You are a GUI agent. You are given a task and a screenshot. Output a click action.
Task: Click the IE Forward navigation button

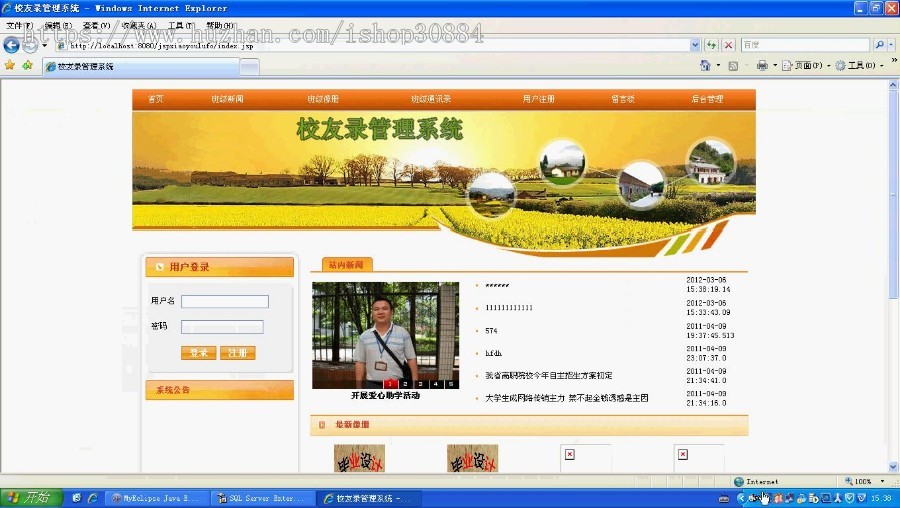(30, 45)
